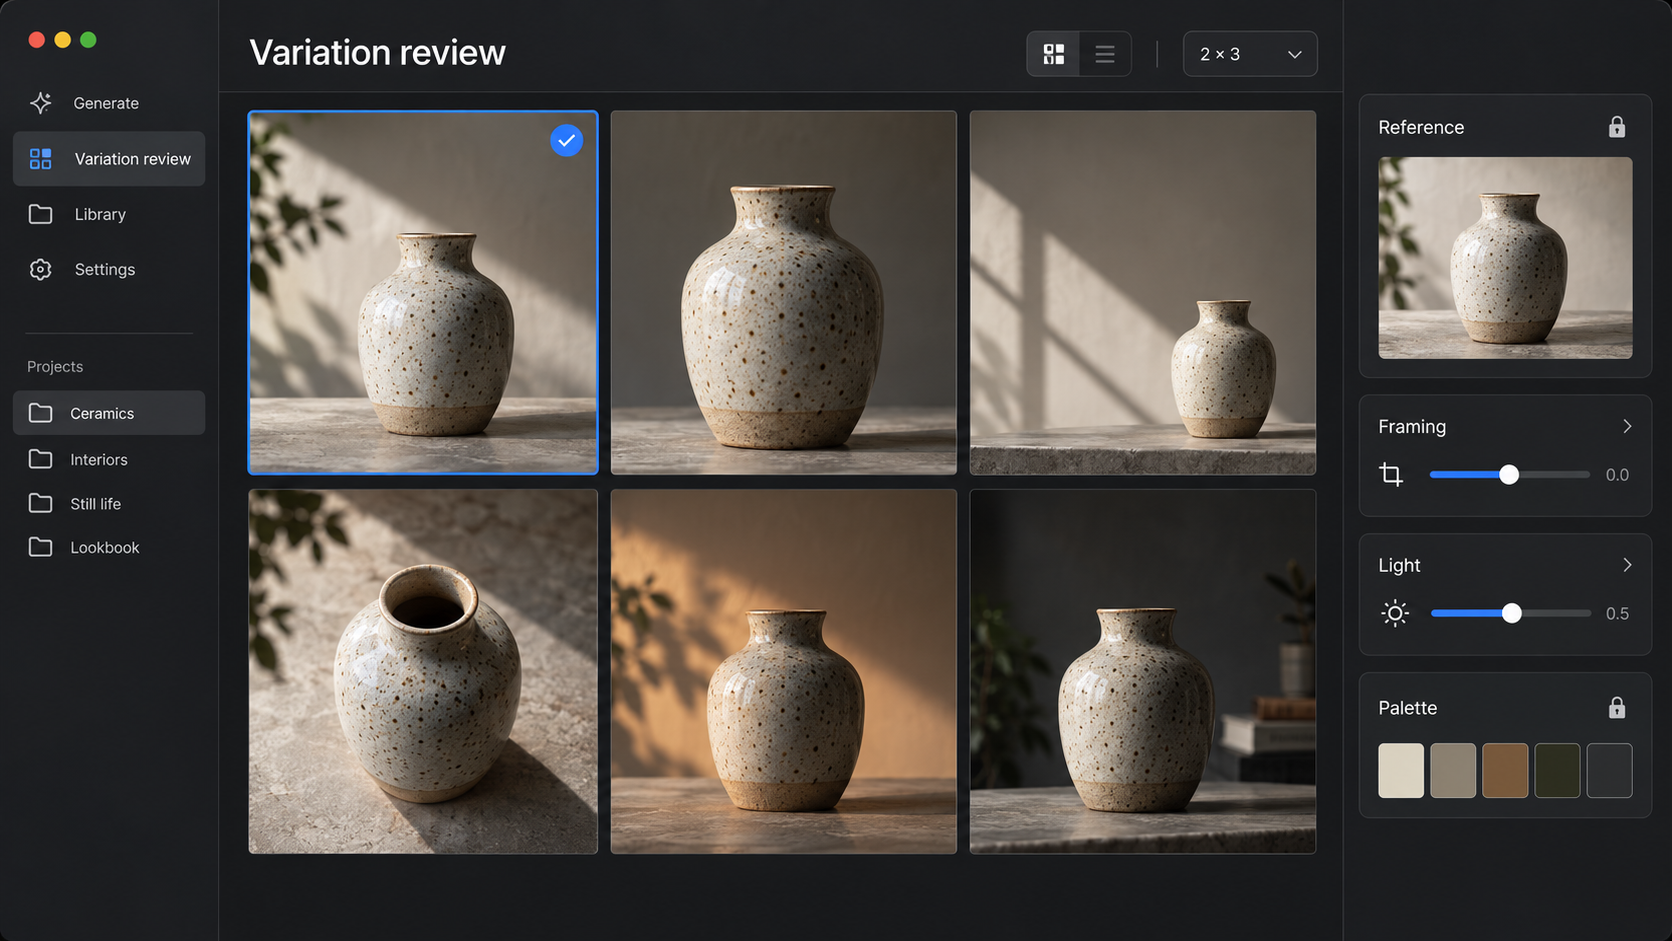Image resolution: width=1672 pixels, height=941 pixels.
Task: Toggle the Palette lock icon
Action: (1617, 708)
